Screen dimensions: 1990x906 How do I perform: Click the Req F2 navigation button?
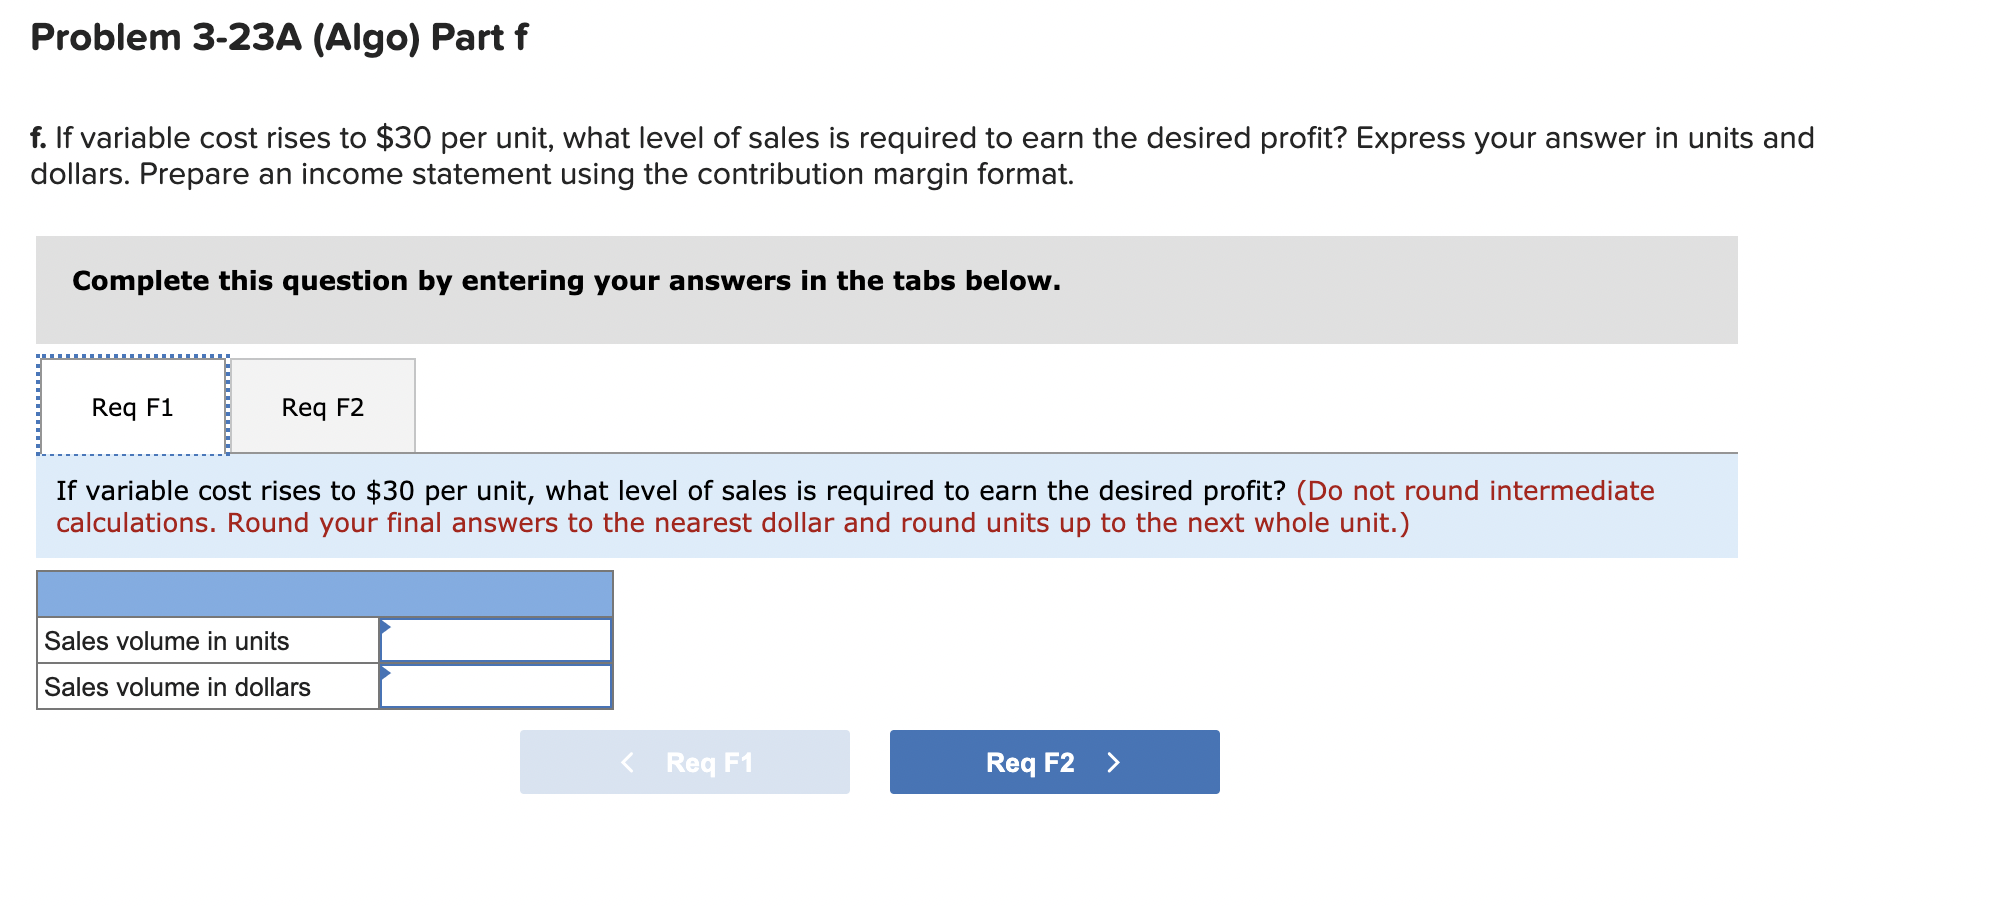click(x=1052, y=761)
